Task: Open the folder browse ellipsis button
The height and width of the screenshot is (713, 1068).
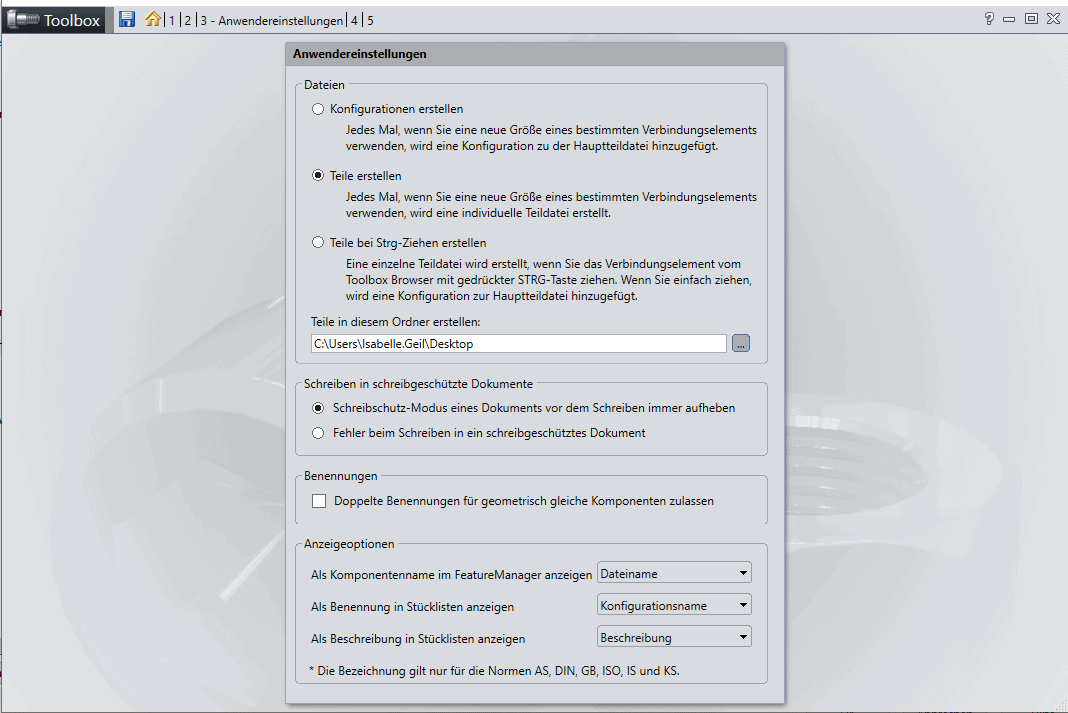Action: (741, 343)
